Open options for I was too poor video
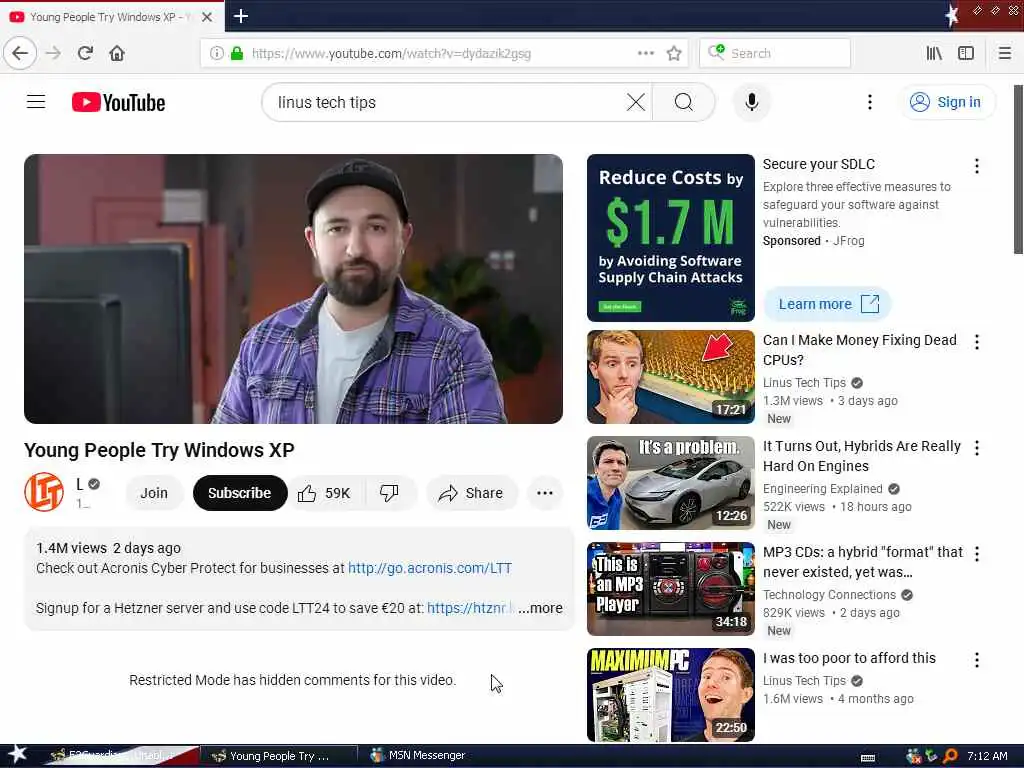1024x768 pixels. (976, 660)
